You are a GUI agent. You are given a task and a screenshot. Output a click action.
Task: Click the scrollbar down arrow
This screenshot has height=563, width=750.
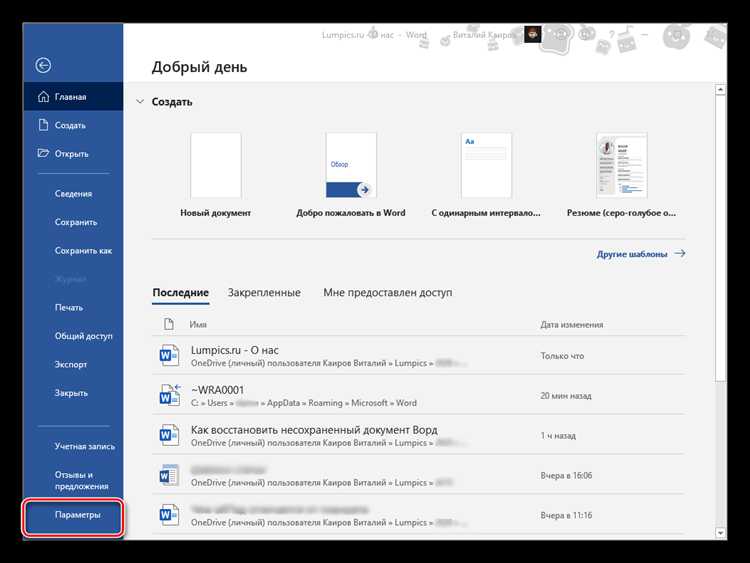point(720,532)
